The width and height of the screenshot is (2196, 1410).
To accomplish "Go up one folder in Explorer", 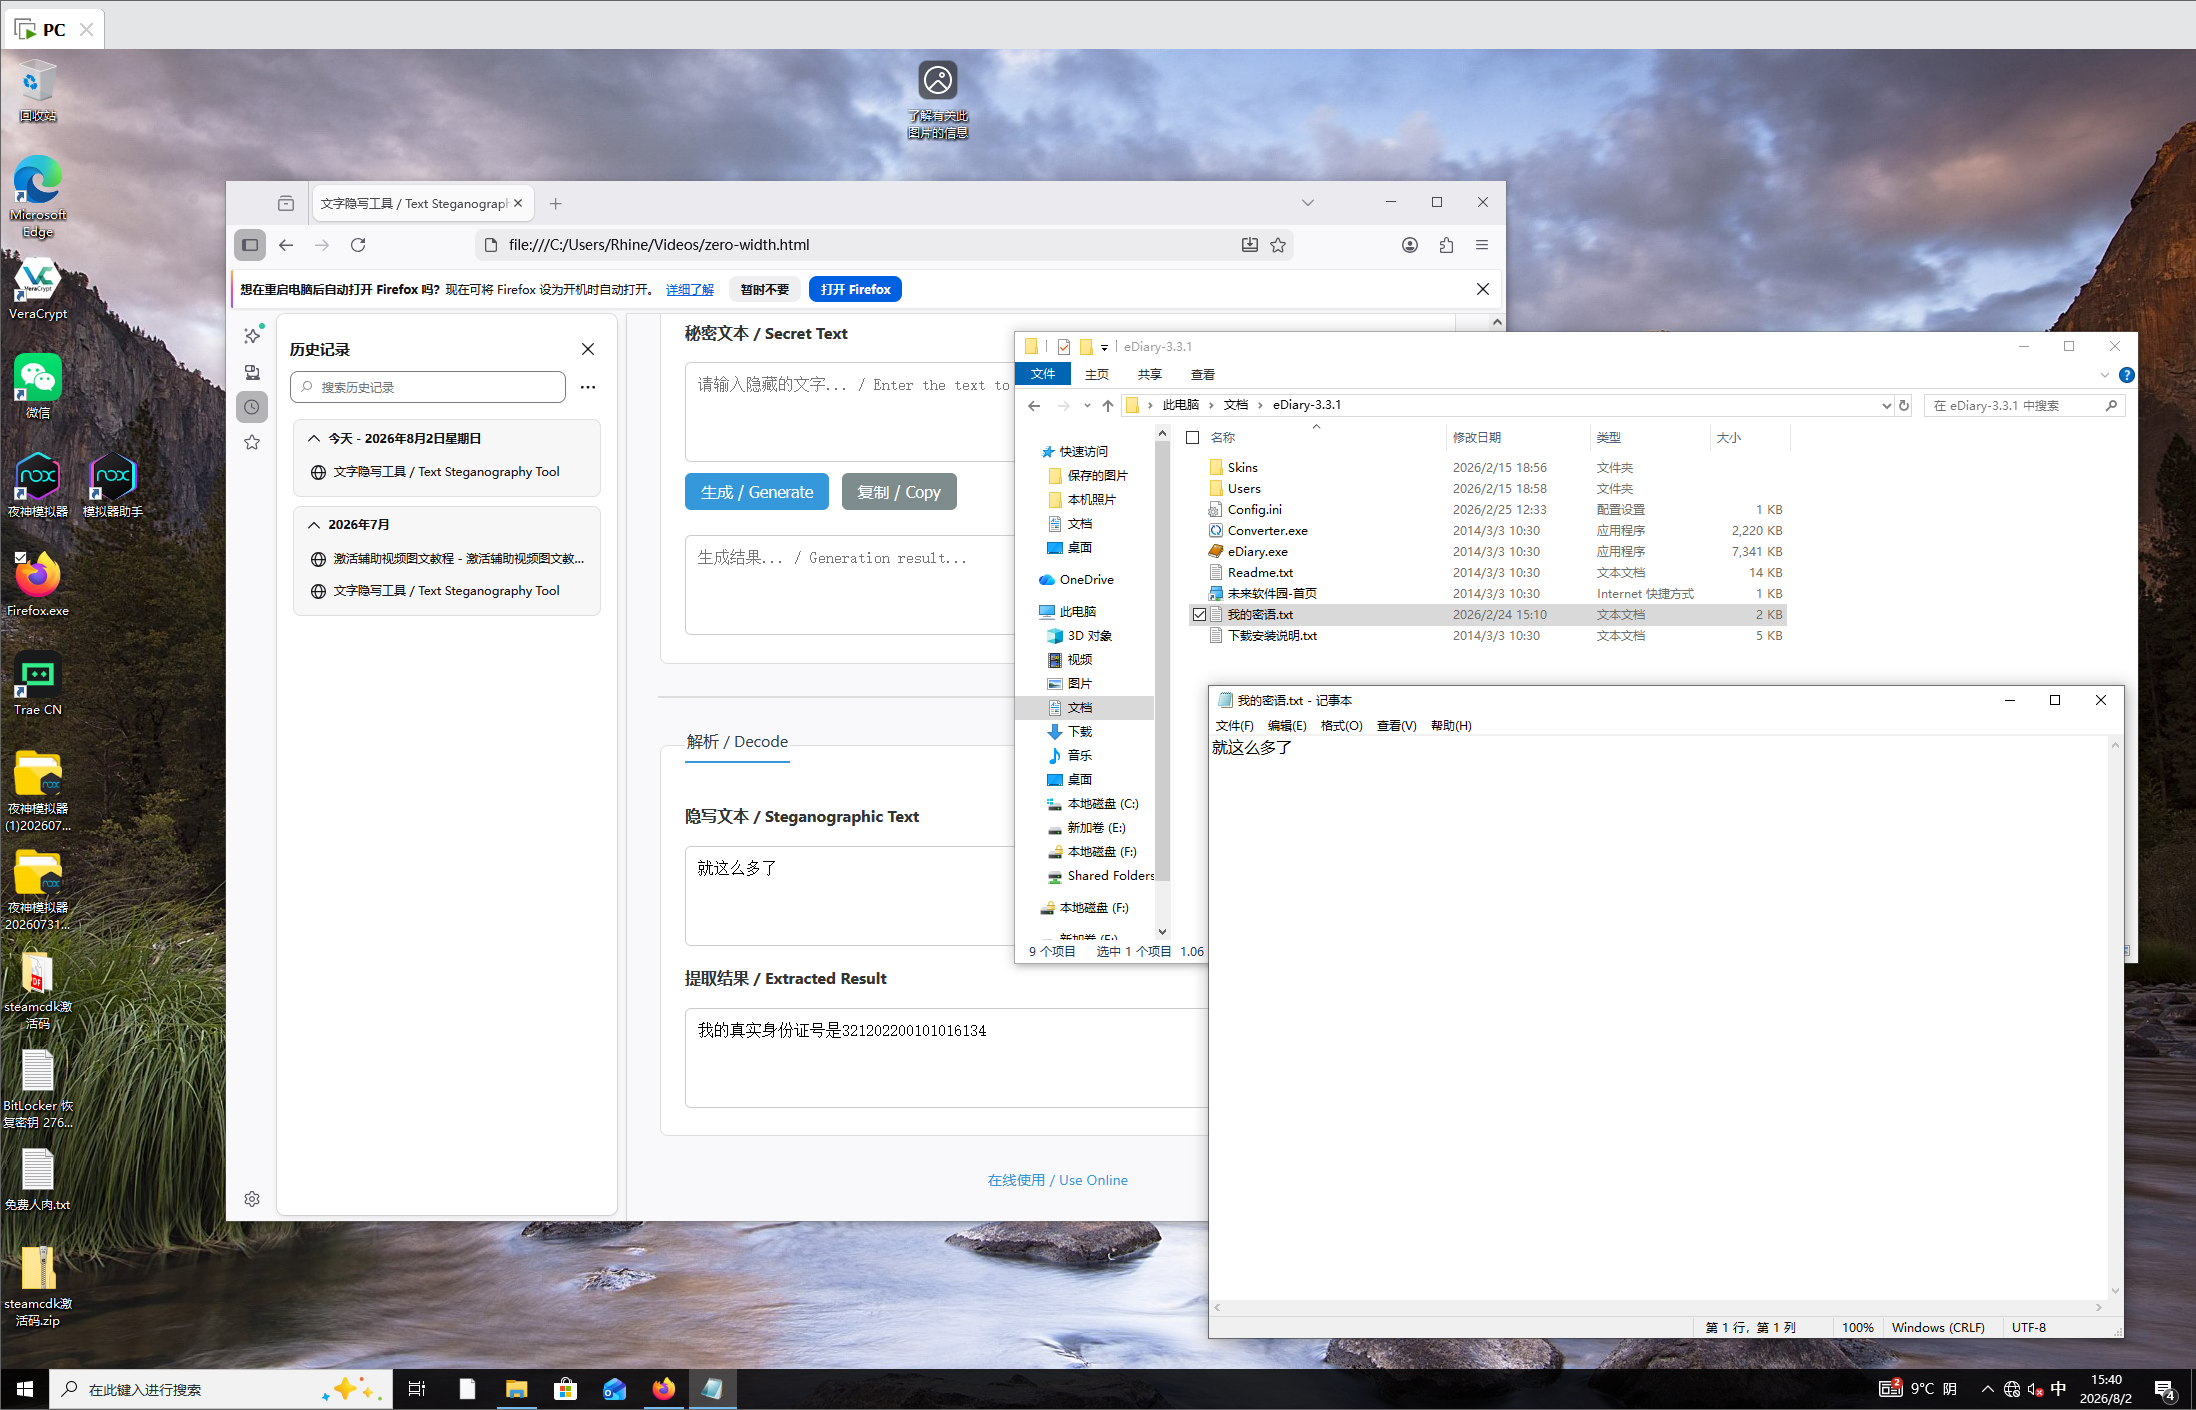I will coord(1108,405).
